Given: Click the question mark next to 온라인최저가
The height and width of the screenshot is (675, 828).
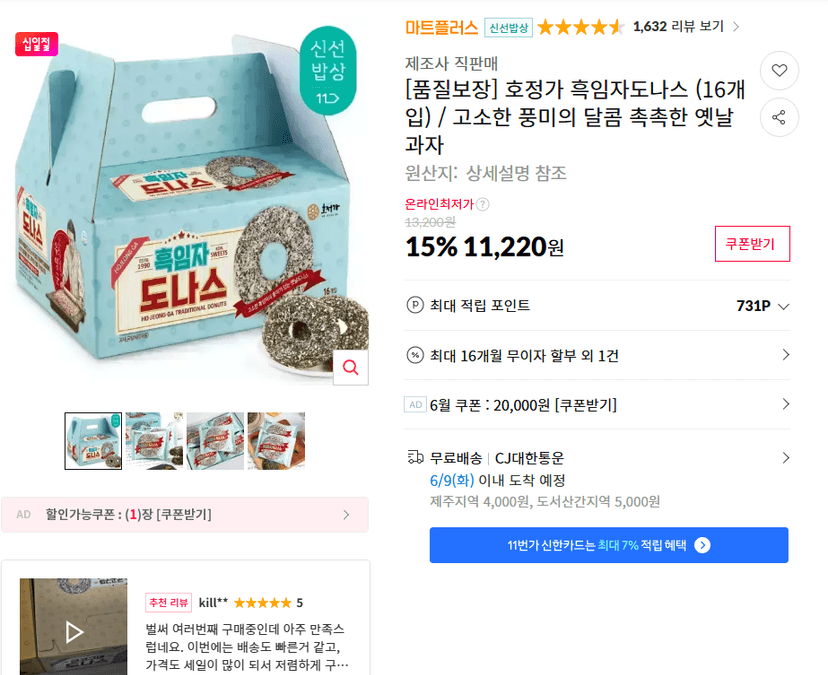Looking at the screenshot, I should pos(482,204).
